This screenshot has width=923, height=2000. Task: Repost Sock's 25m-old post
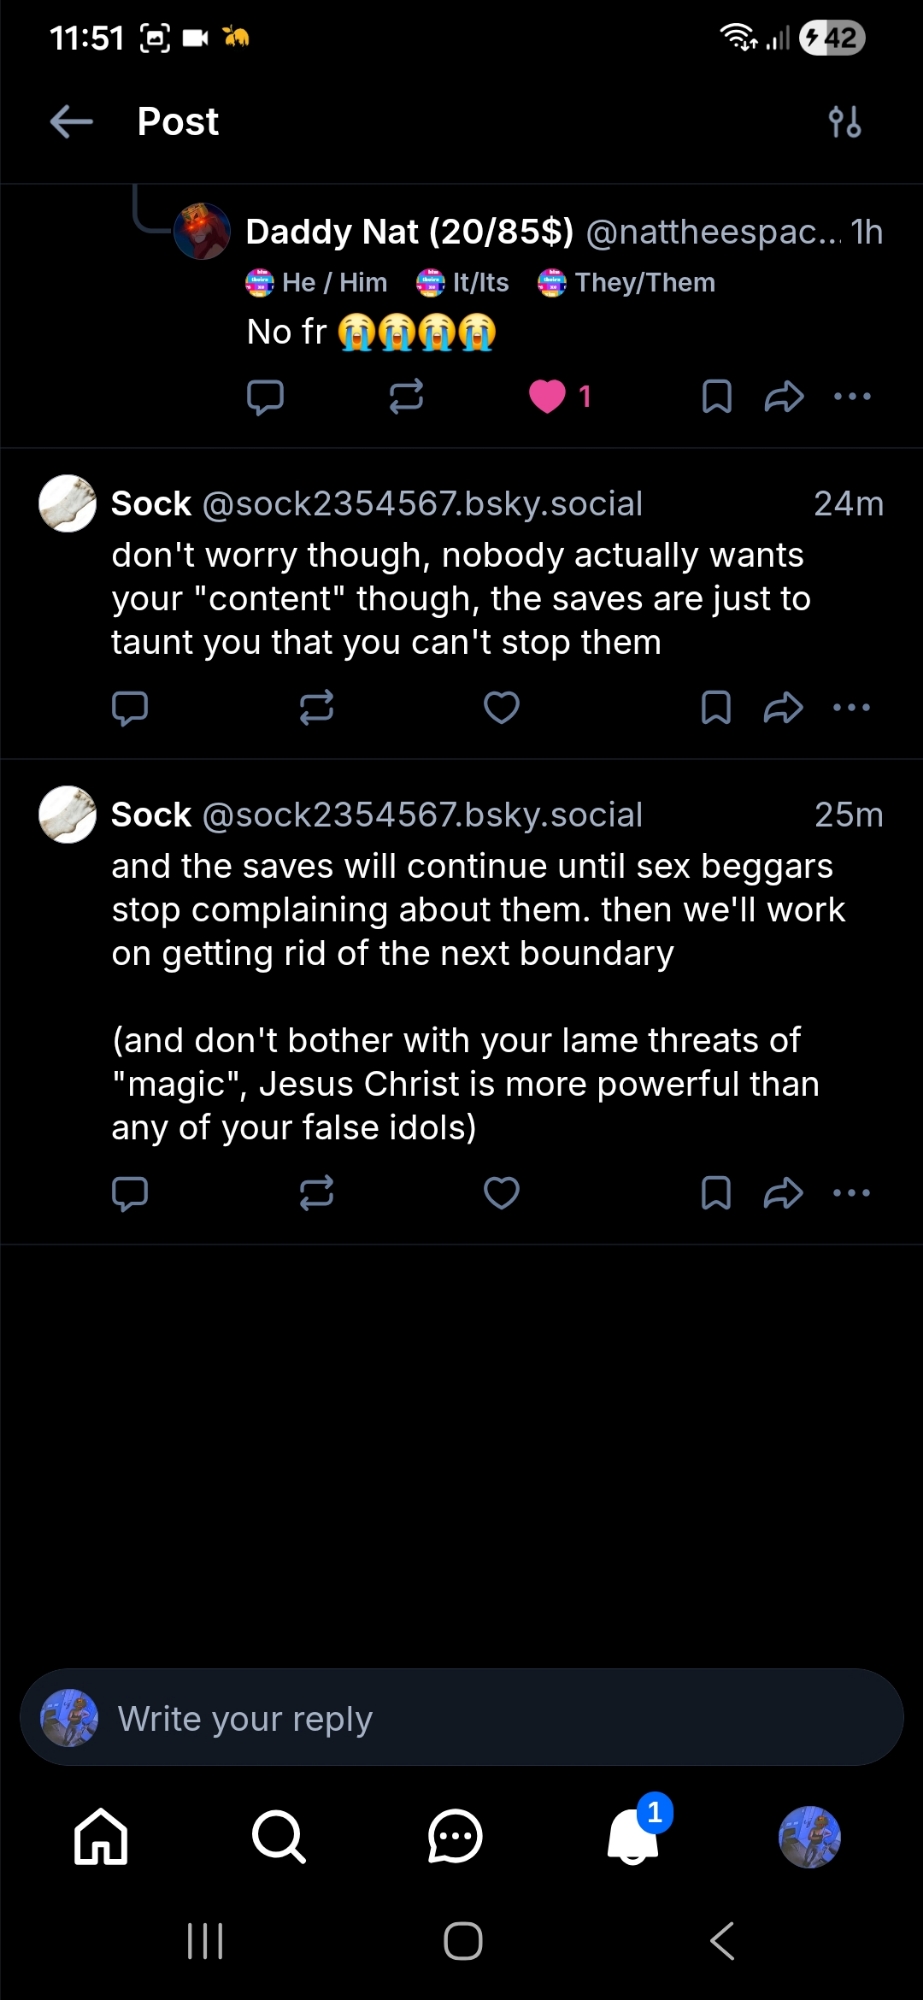(316, 1193)
